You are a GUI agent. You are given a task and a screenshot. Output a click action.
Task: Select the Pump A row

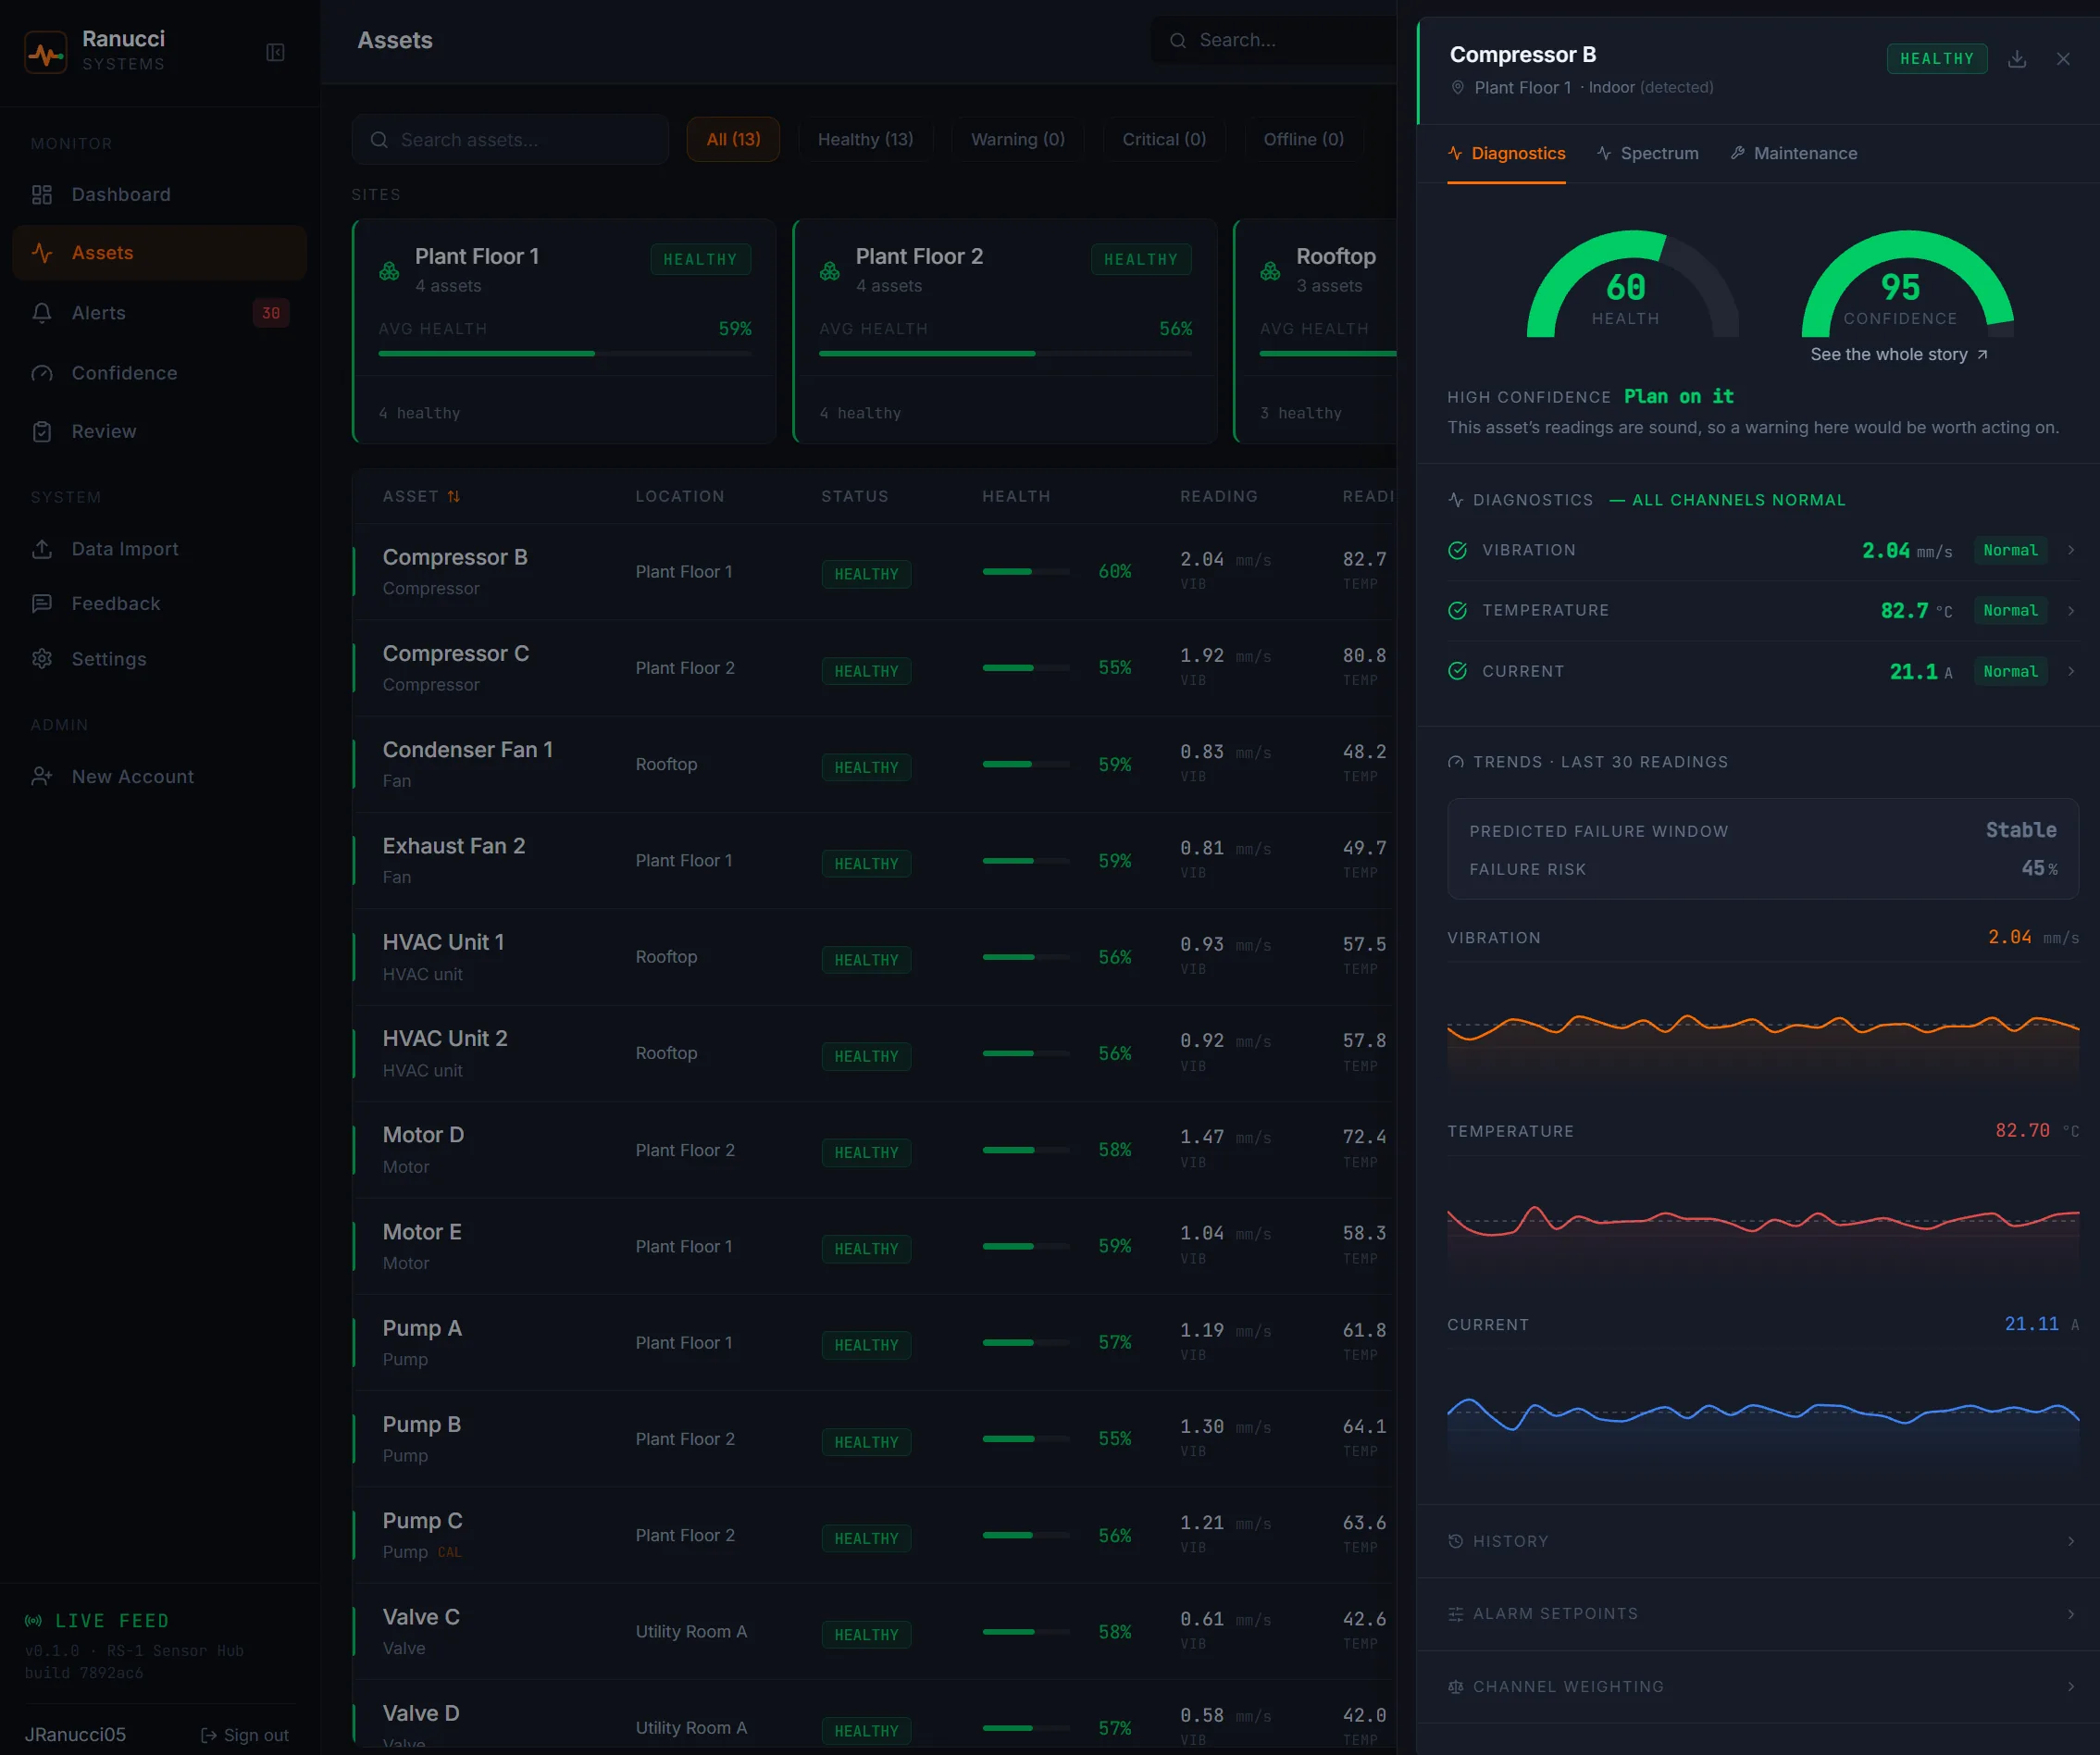click(x=874, y=1342)
